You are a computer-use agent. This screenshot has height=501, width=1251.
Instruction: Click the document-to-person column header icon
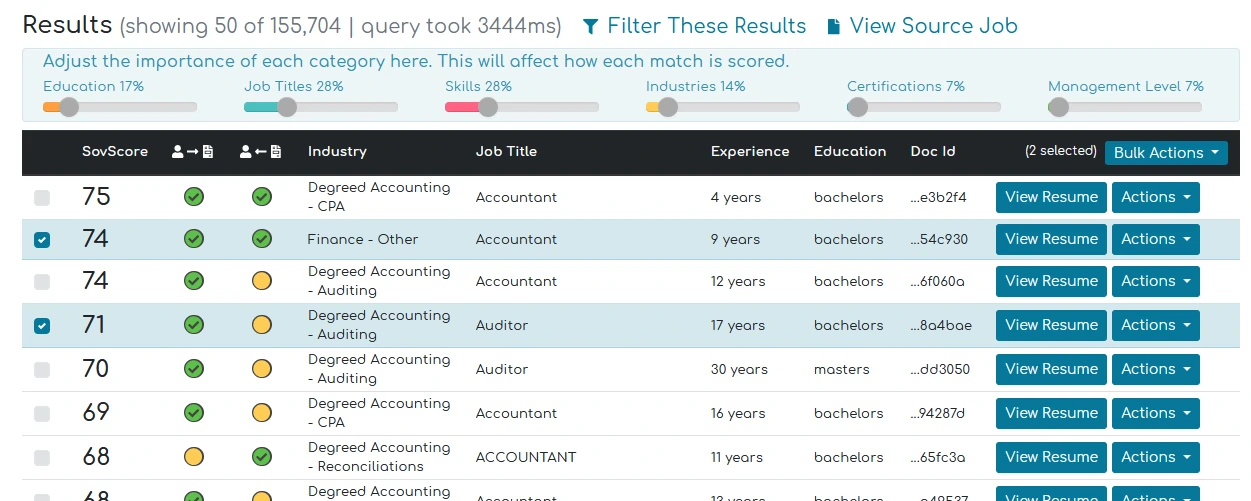261,152
